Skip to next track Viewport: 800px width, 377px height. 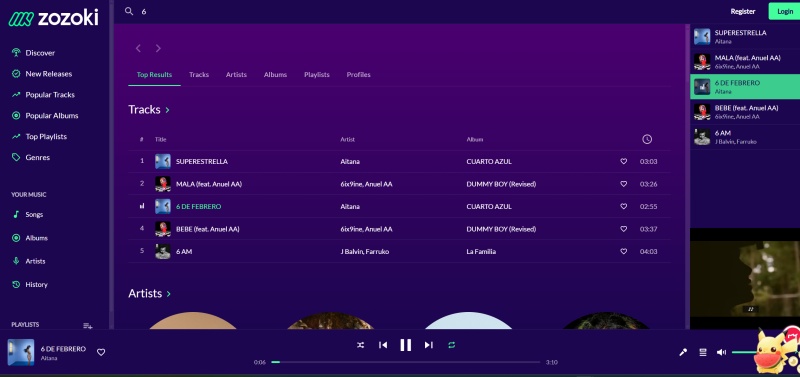click(429, 345)
